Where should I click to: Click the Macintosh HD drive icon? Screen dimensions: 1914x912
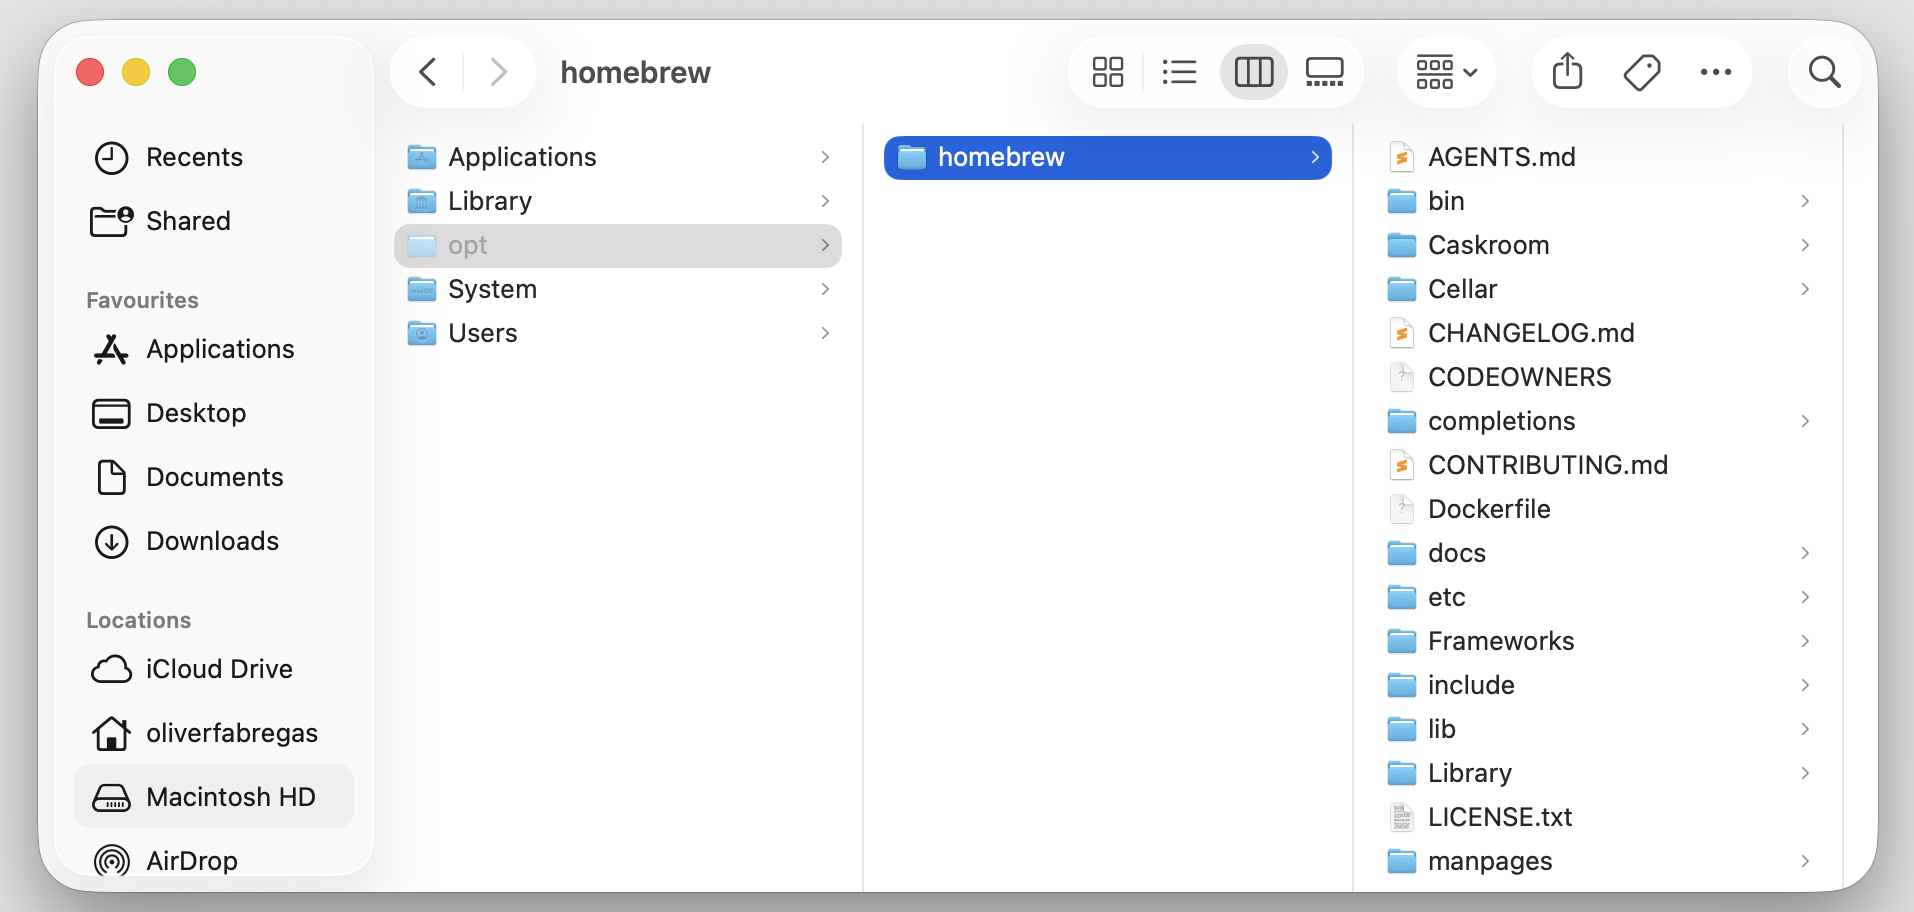pyautogui.click(x=111, y=797)
